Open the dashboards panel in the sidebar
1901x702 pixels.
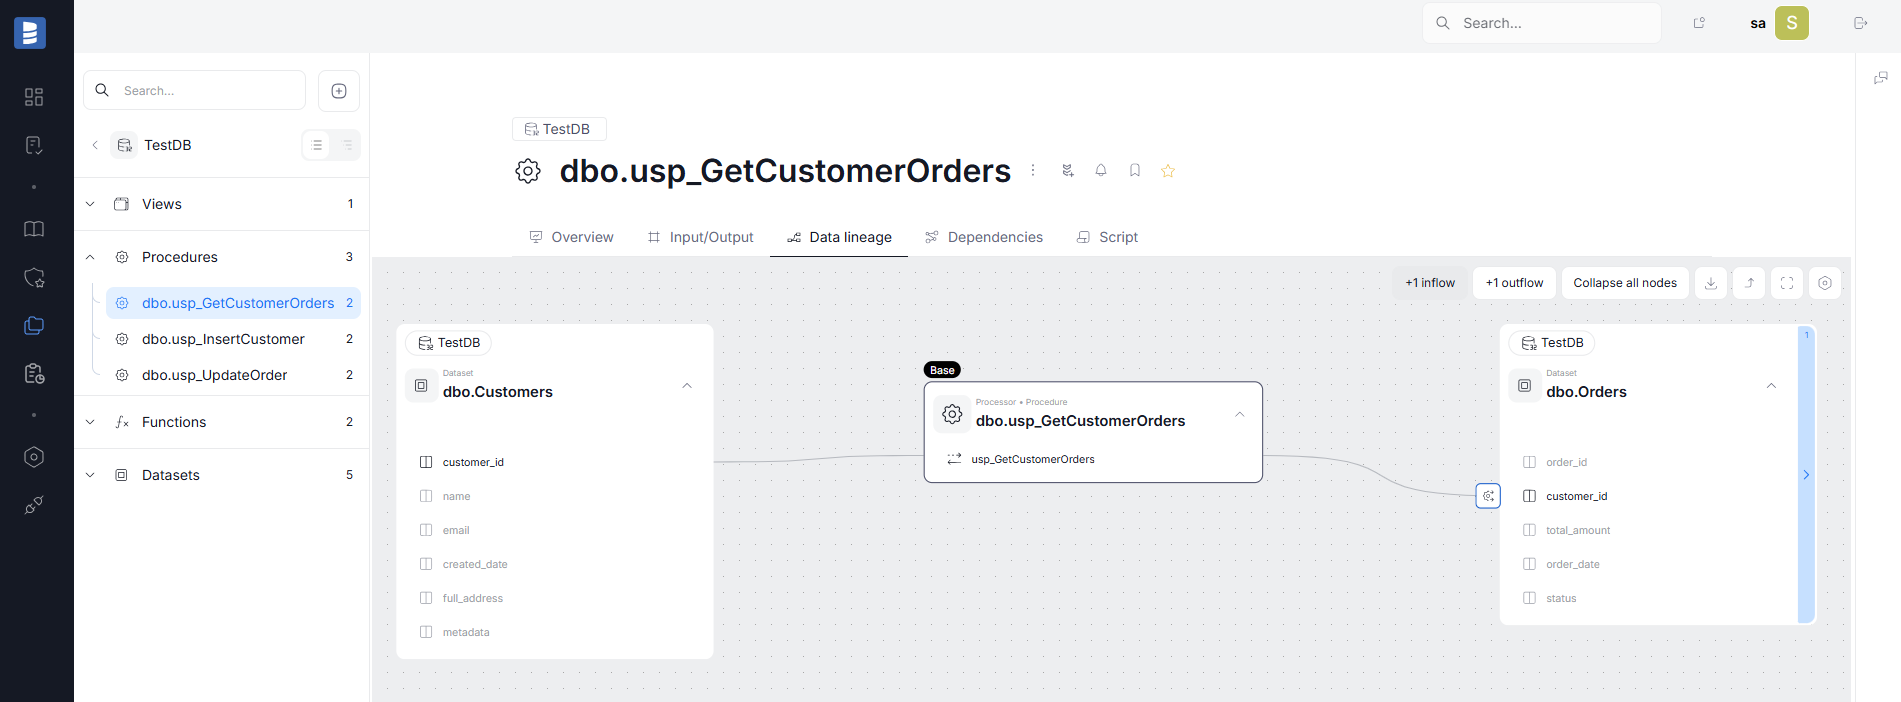[x=34, y=97]
